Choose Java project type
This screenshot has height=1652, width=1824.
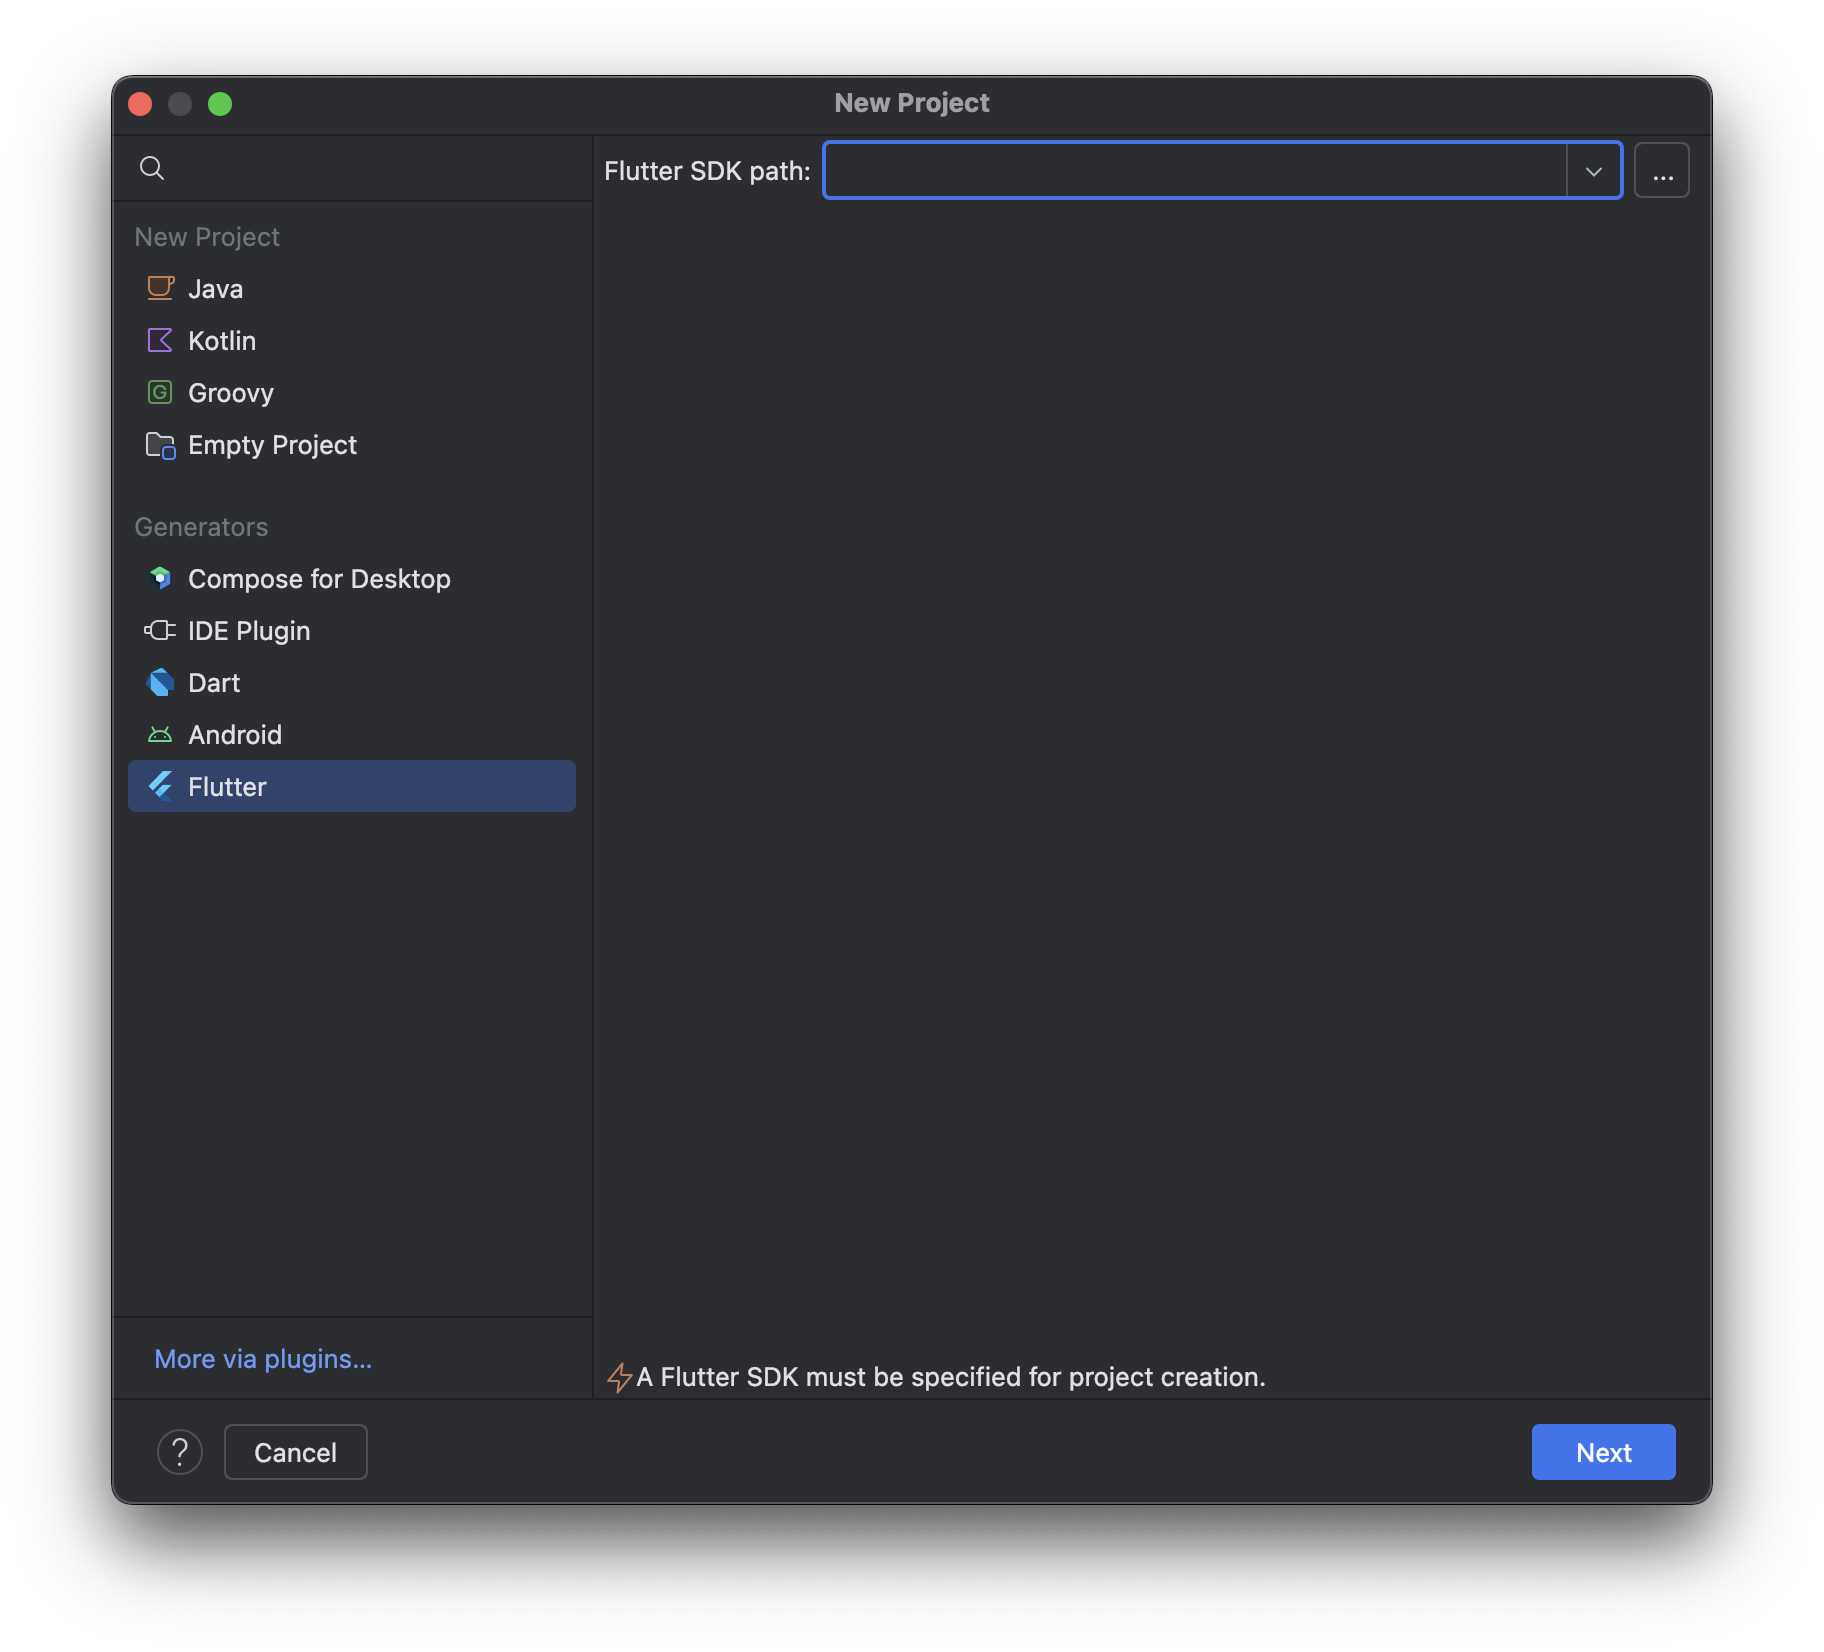coord(351,289)
